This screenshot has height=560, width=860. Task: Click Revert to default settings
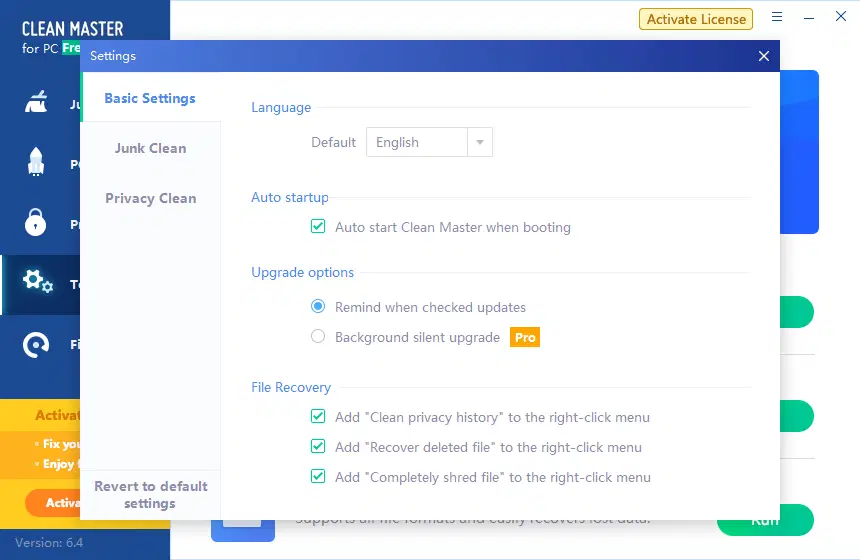tap(150, 495)
